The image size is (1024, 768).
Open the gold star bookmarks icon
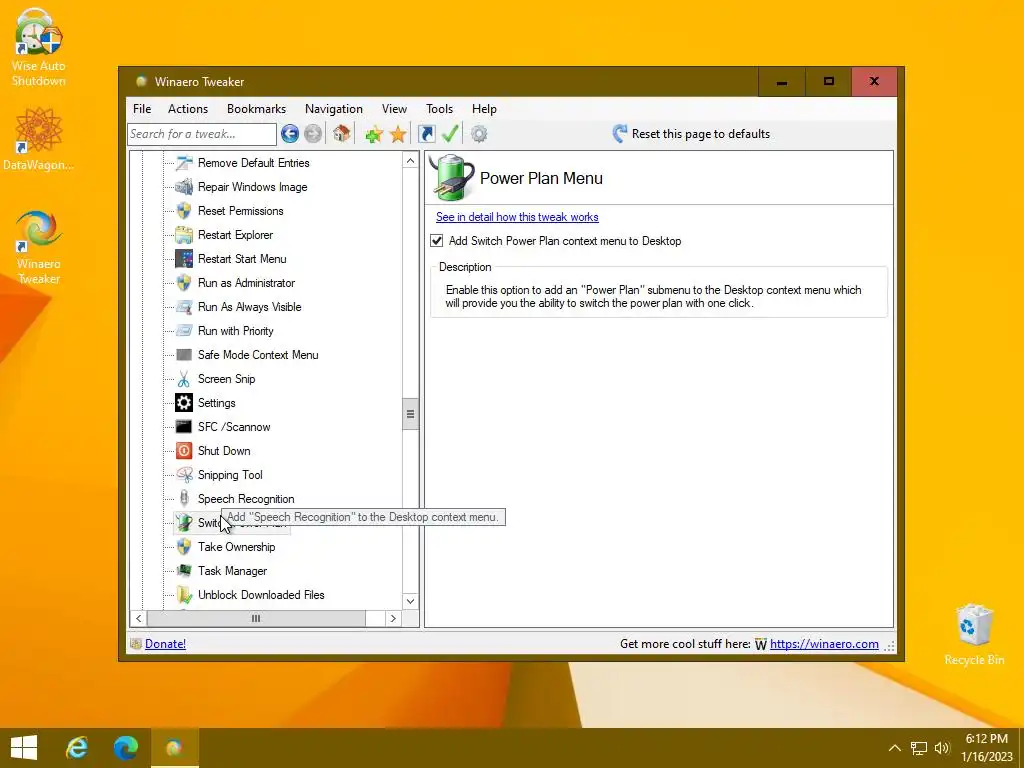pyautogui.click(x=398, y=134)
